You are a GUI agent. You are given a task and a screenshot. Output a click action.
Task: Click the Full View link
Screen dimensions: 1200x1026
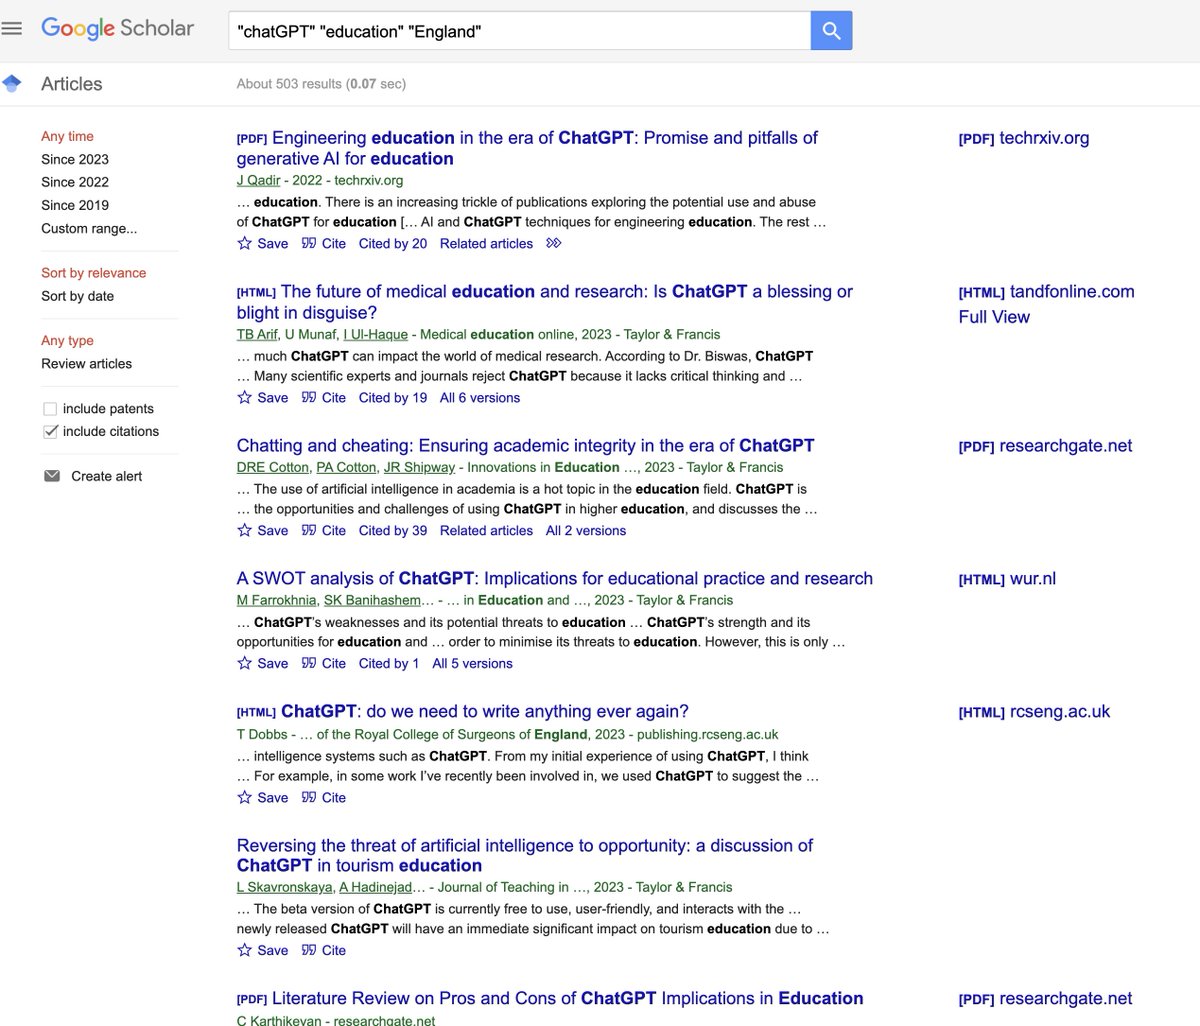994,317
